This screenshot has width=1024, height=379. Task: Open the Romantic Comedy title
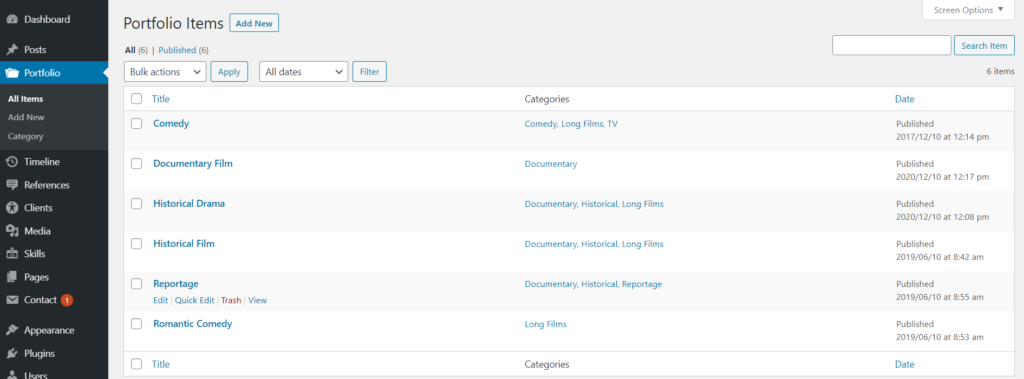(x=193, y=323)
